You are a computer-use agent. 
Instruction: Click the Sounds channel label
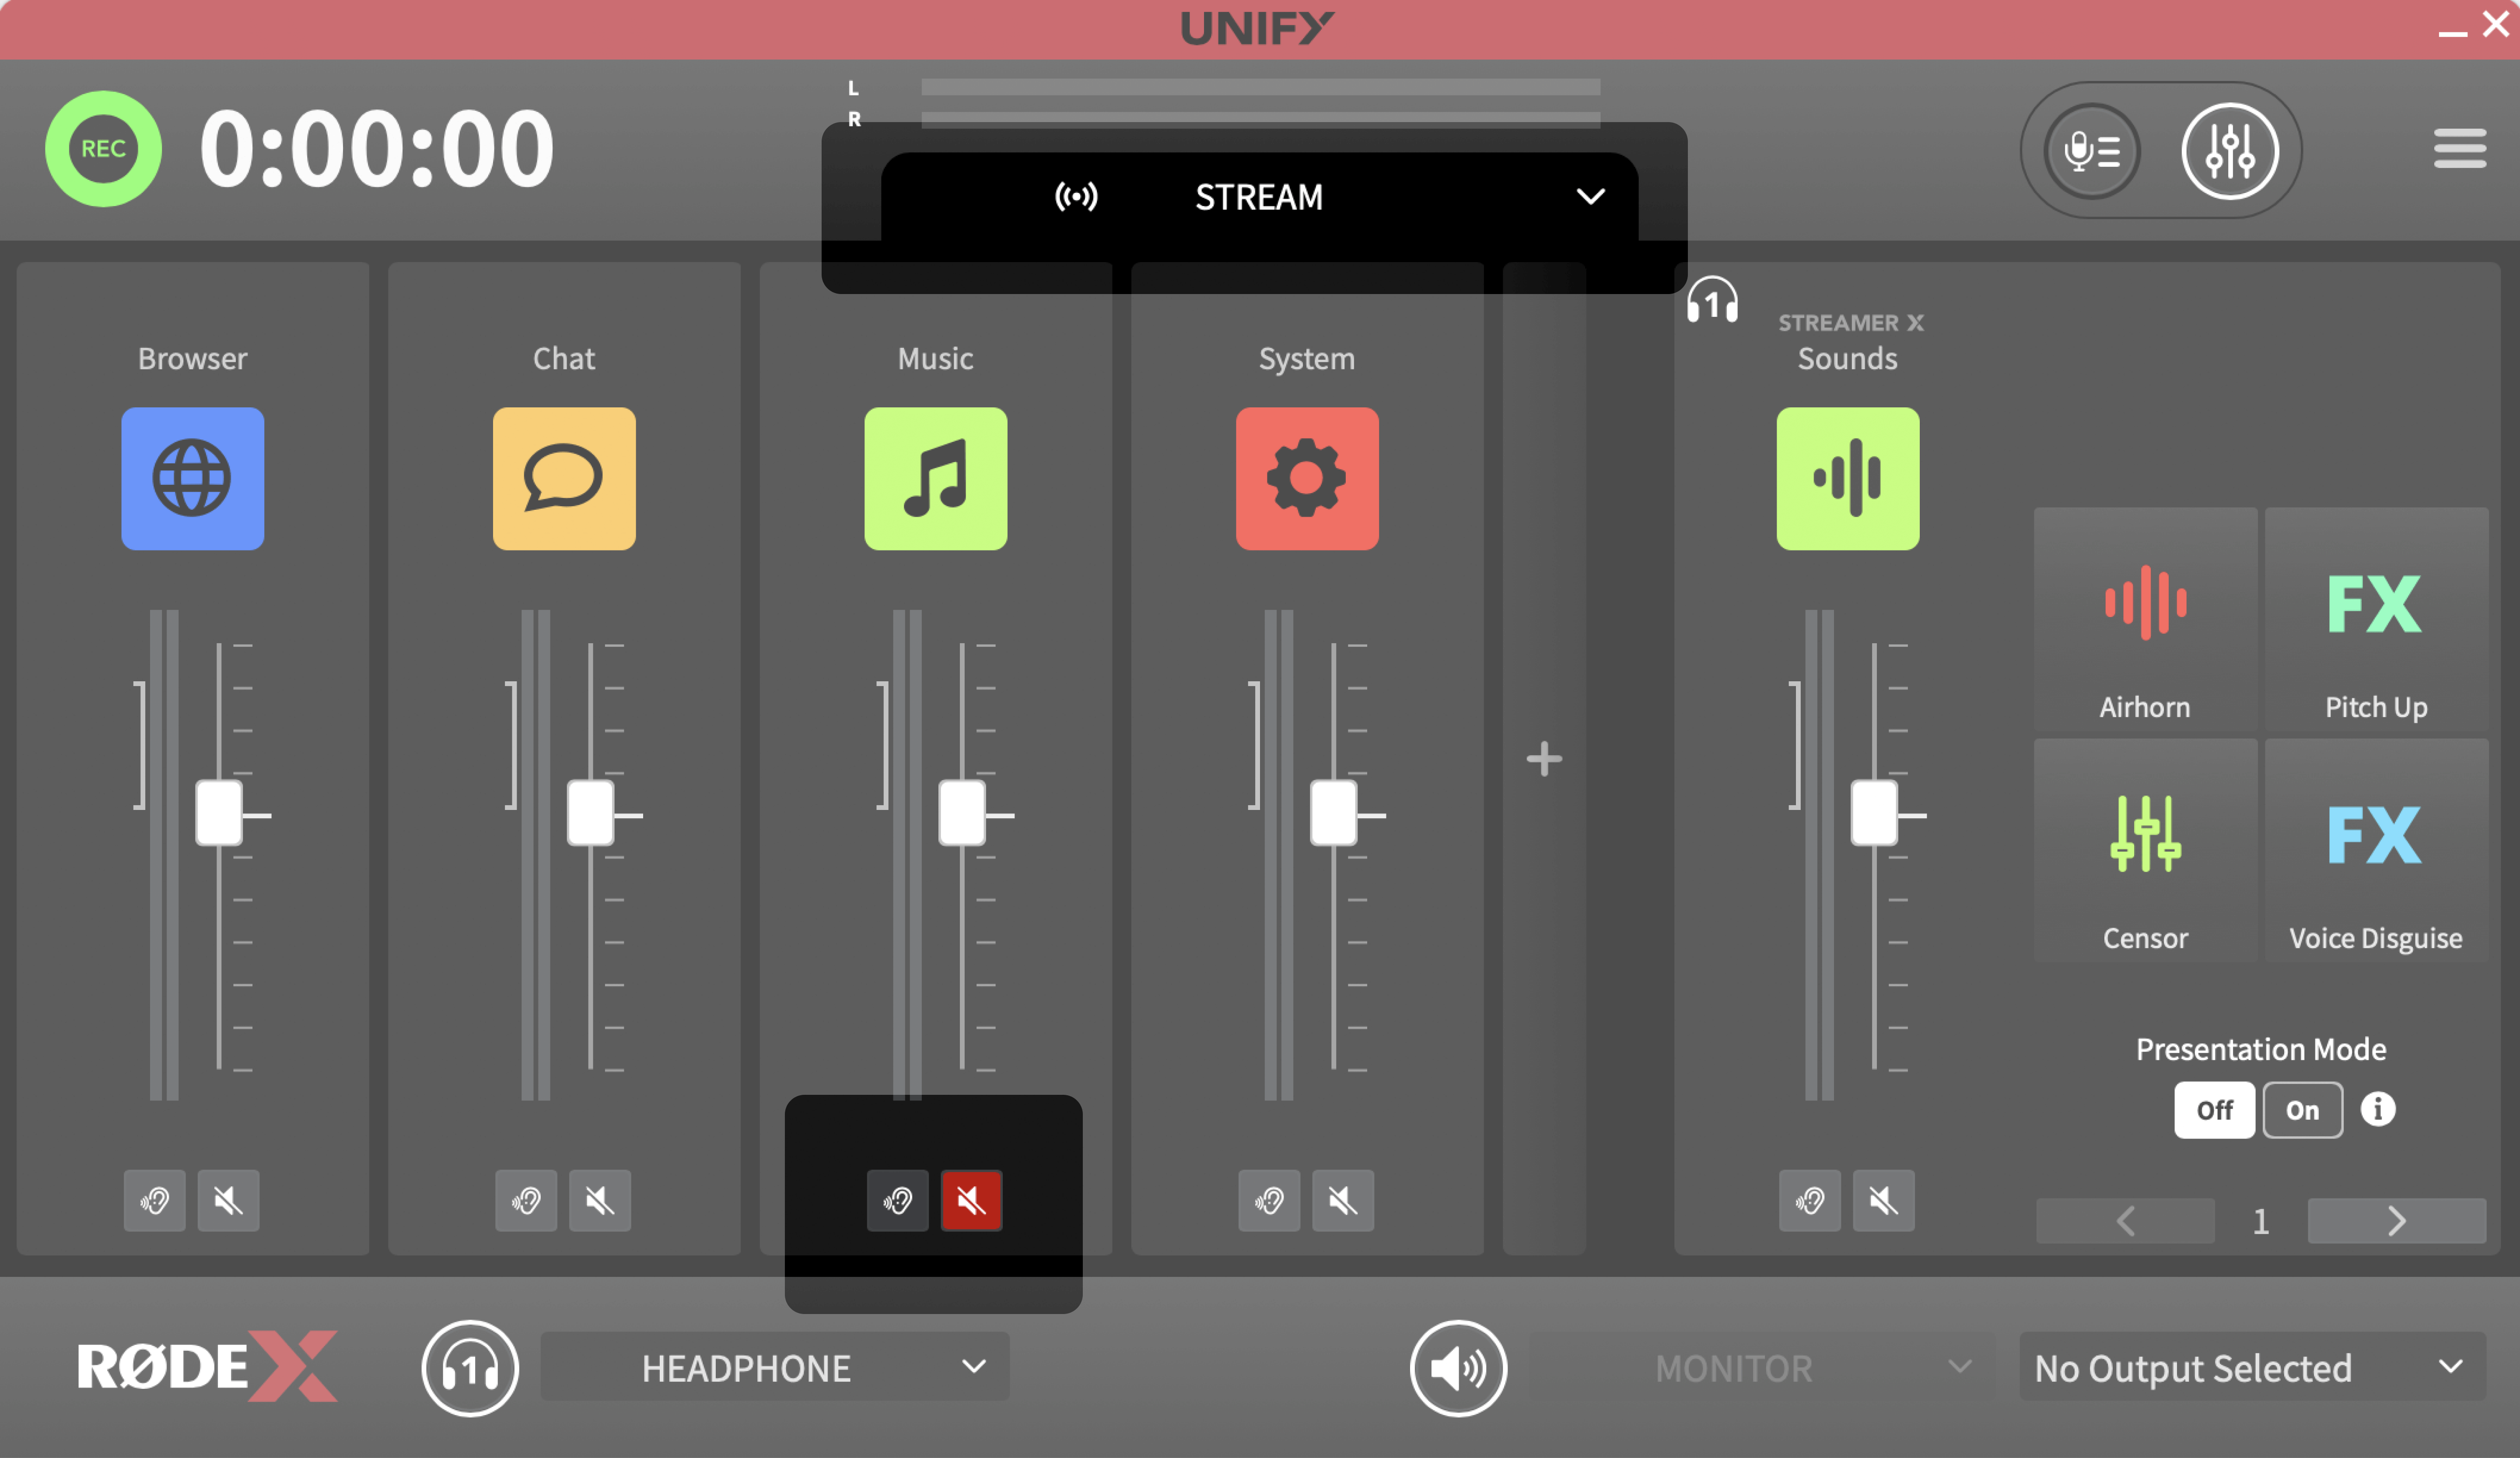tap(1848, 359)
